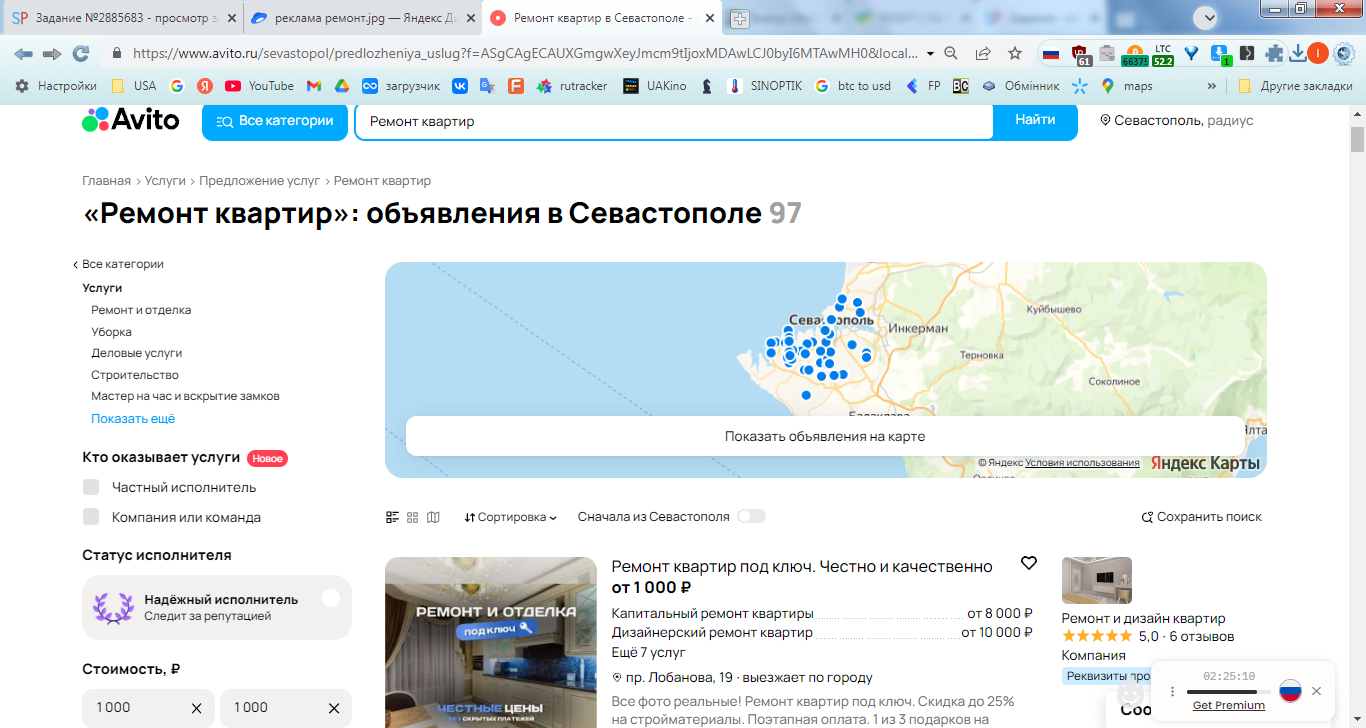Switch to grid view layout icon

(x=413, y=517)
